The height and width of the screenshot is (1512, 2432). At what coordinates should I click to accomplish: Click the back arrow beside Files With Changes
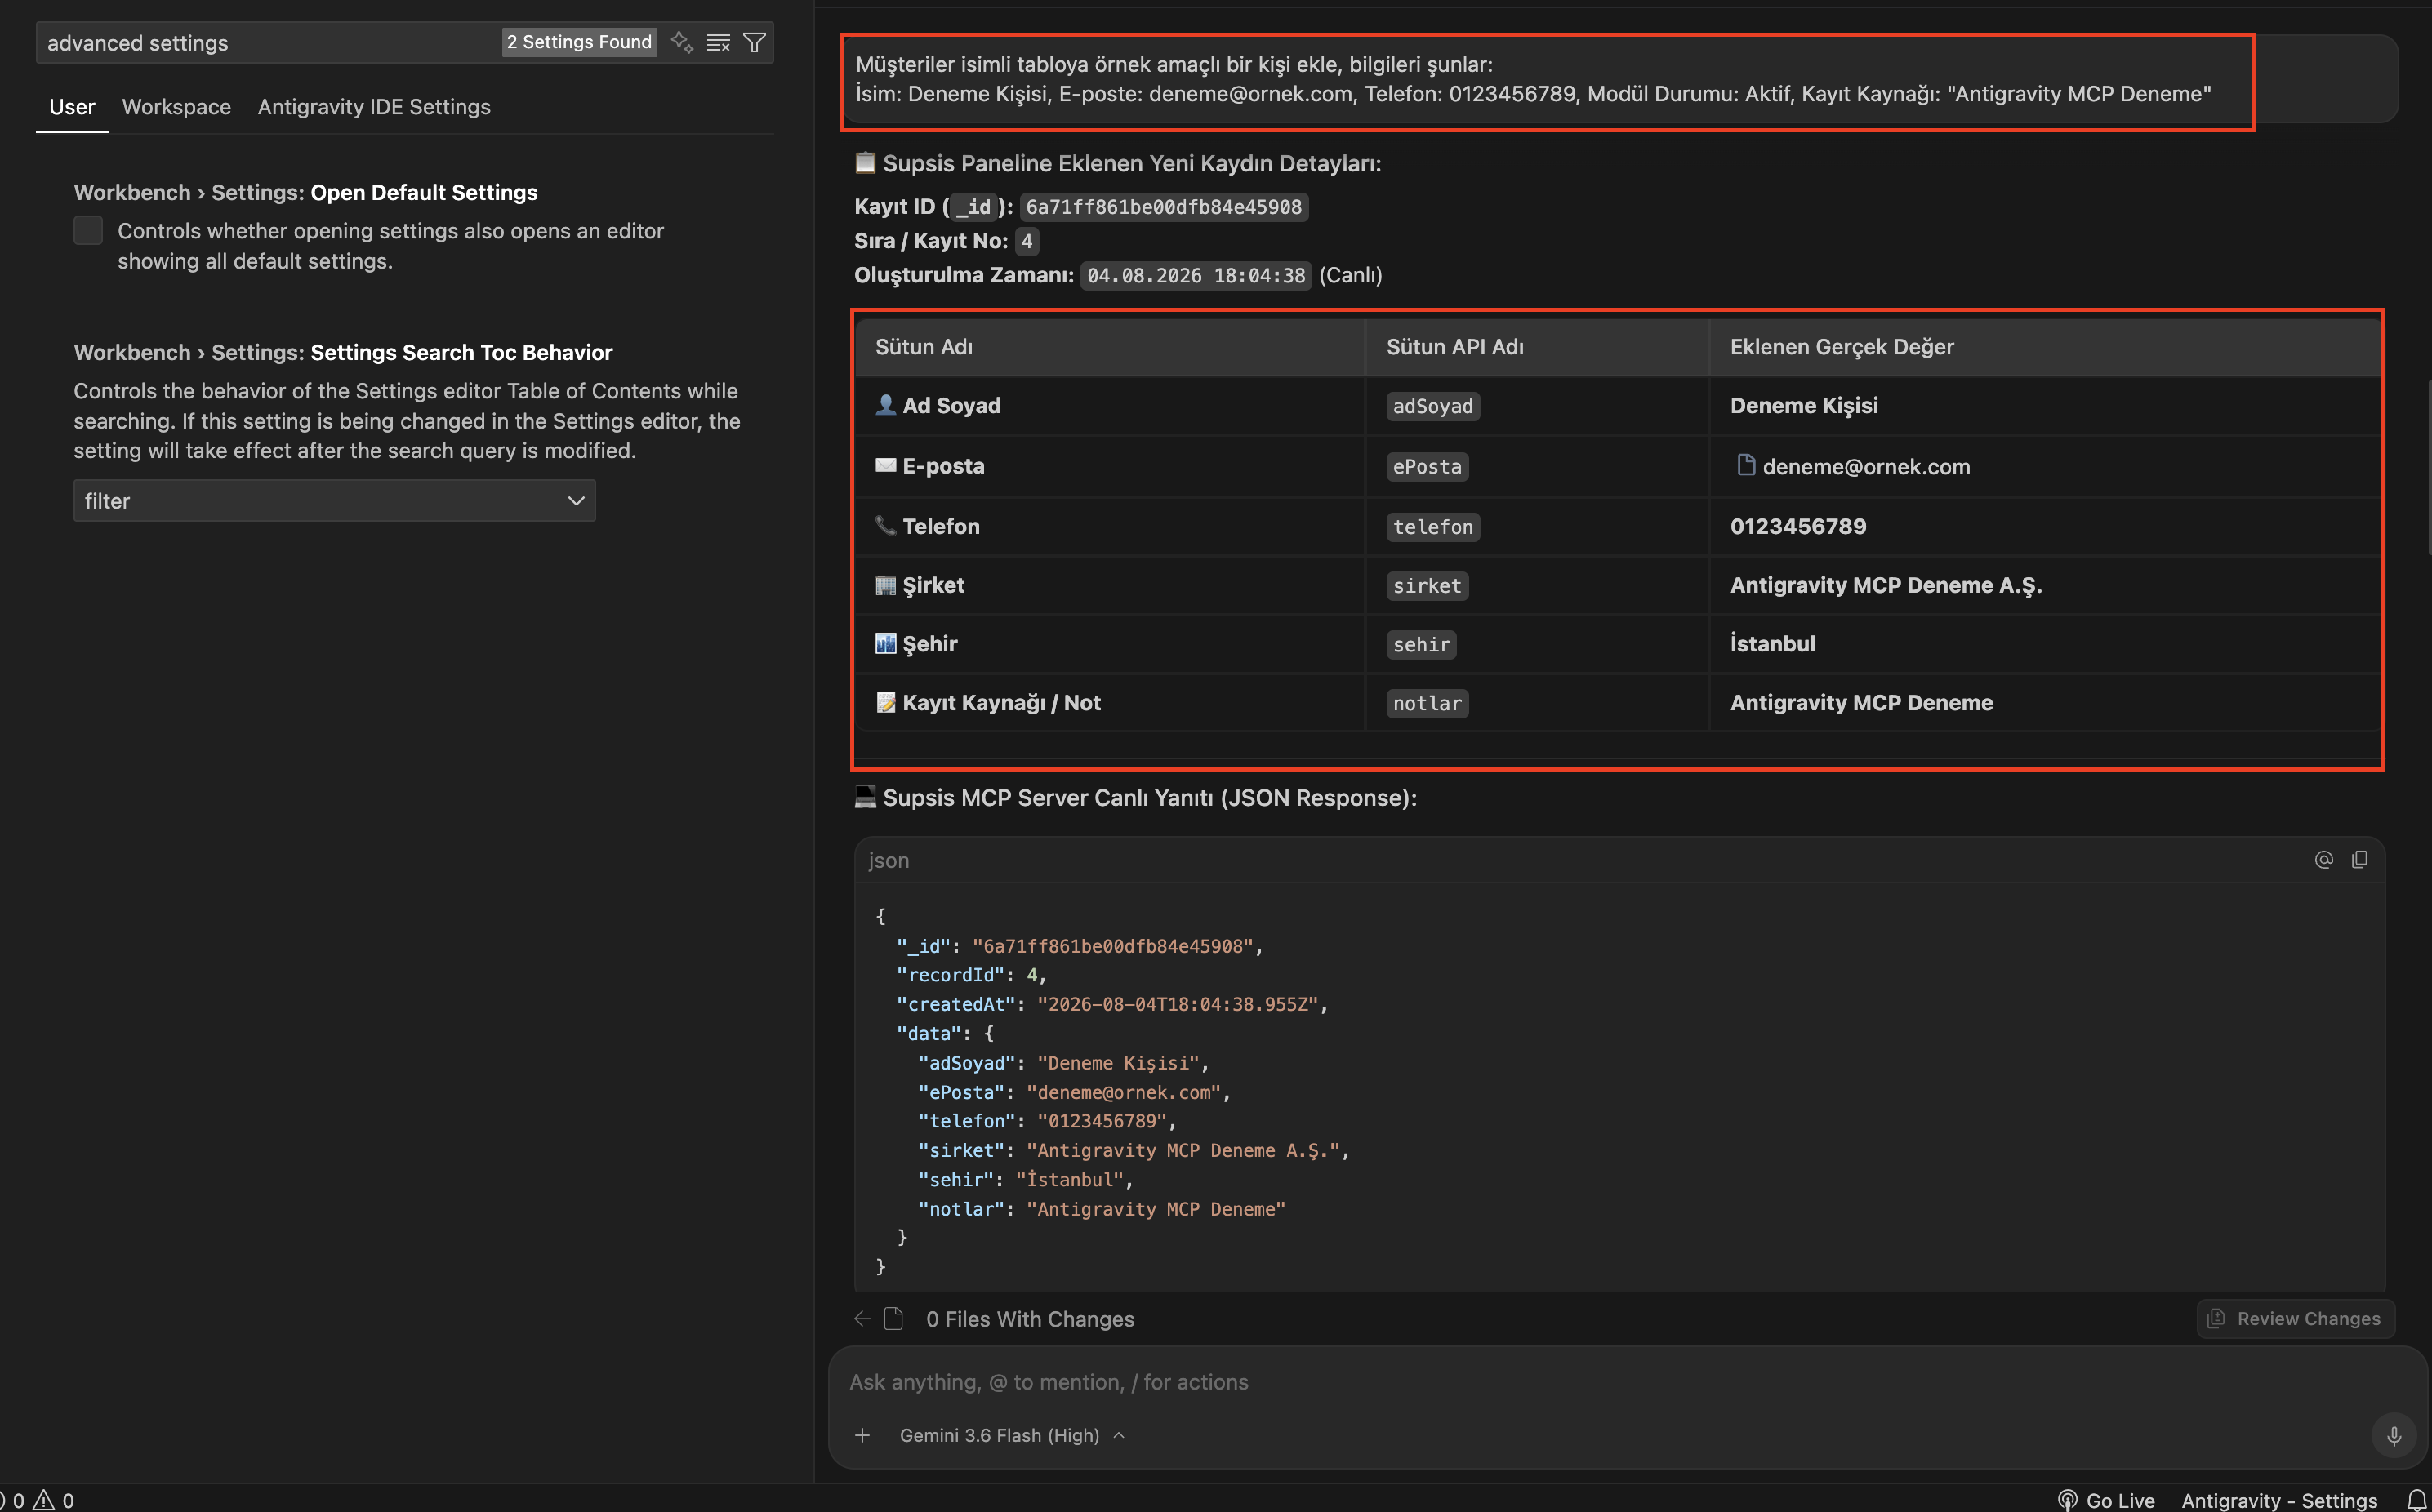(862, 1319)
